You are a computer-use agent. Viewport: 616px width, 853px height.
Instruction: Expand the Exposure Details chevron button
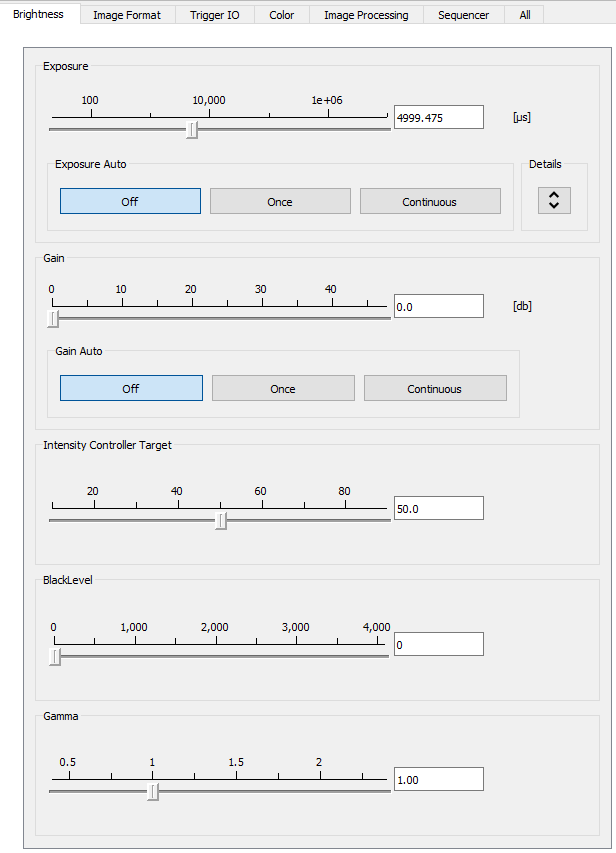pyautogui.click(x=553, y=200)
